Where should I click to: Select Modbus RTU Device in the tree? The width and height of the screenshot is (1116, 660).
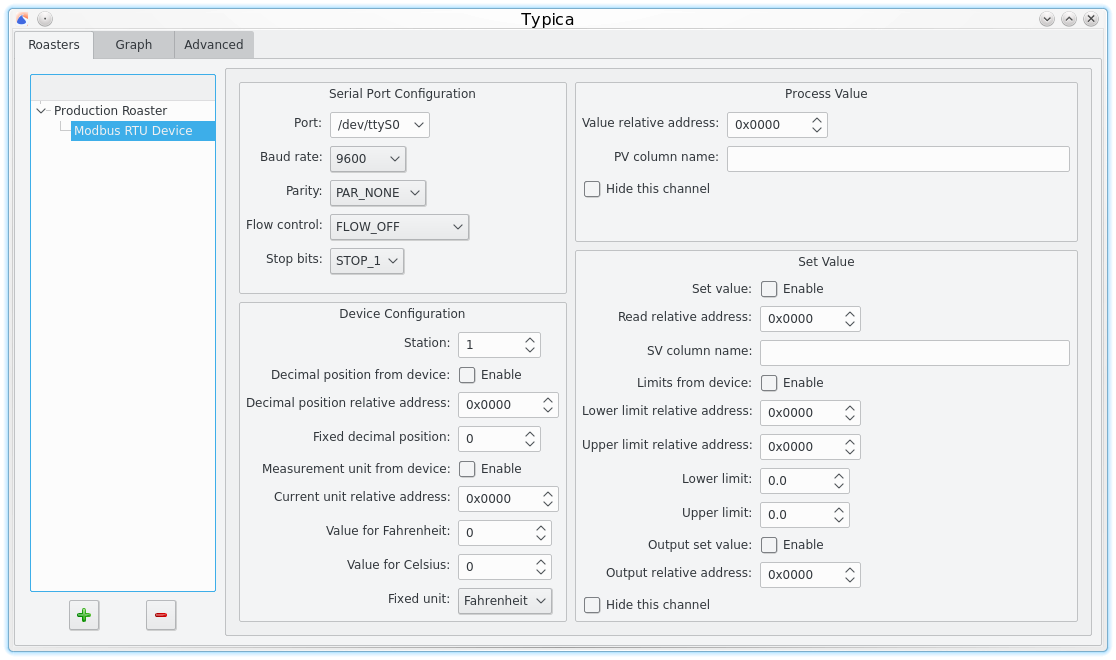click(133, 131)
